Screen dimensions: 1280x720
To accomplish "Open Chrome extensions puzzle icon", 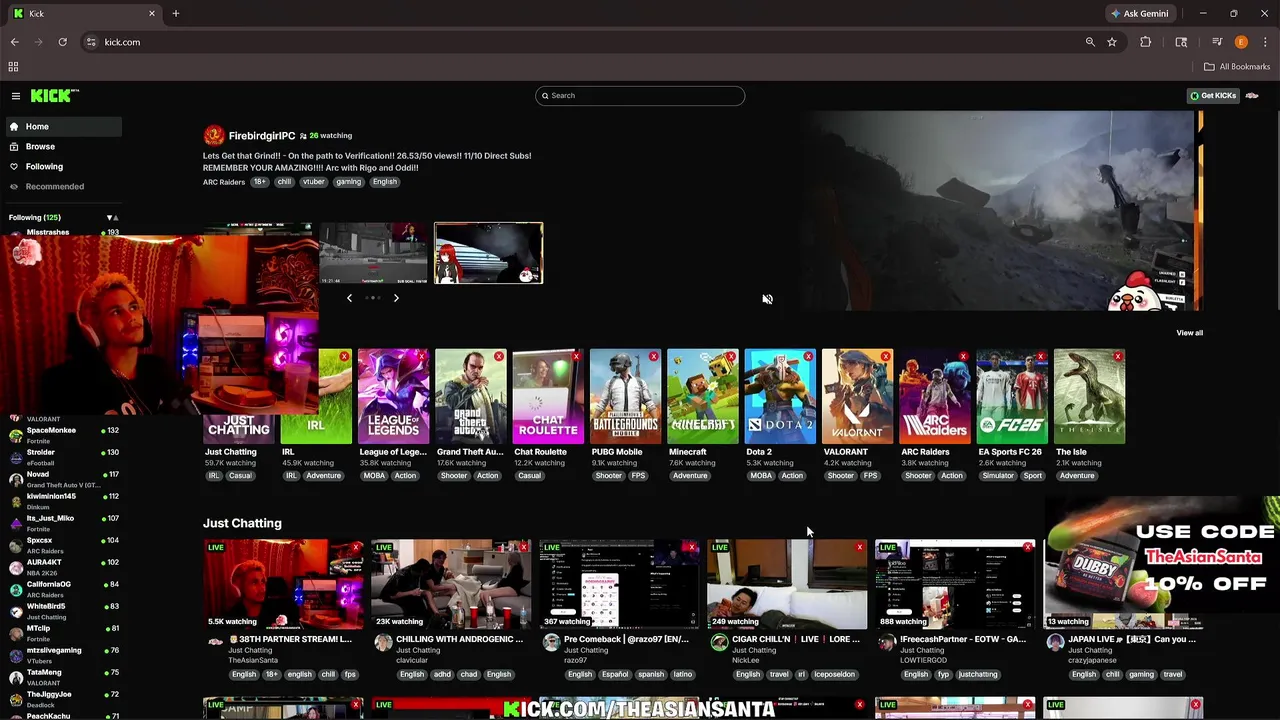I will (1146, 42).
